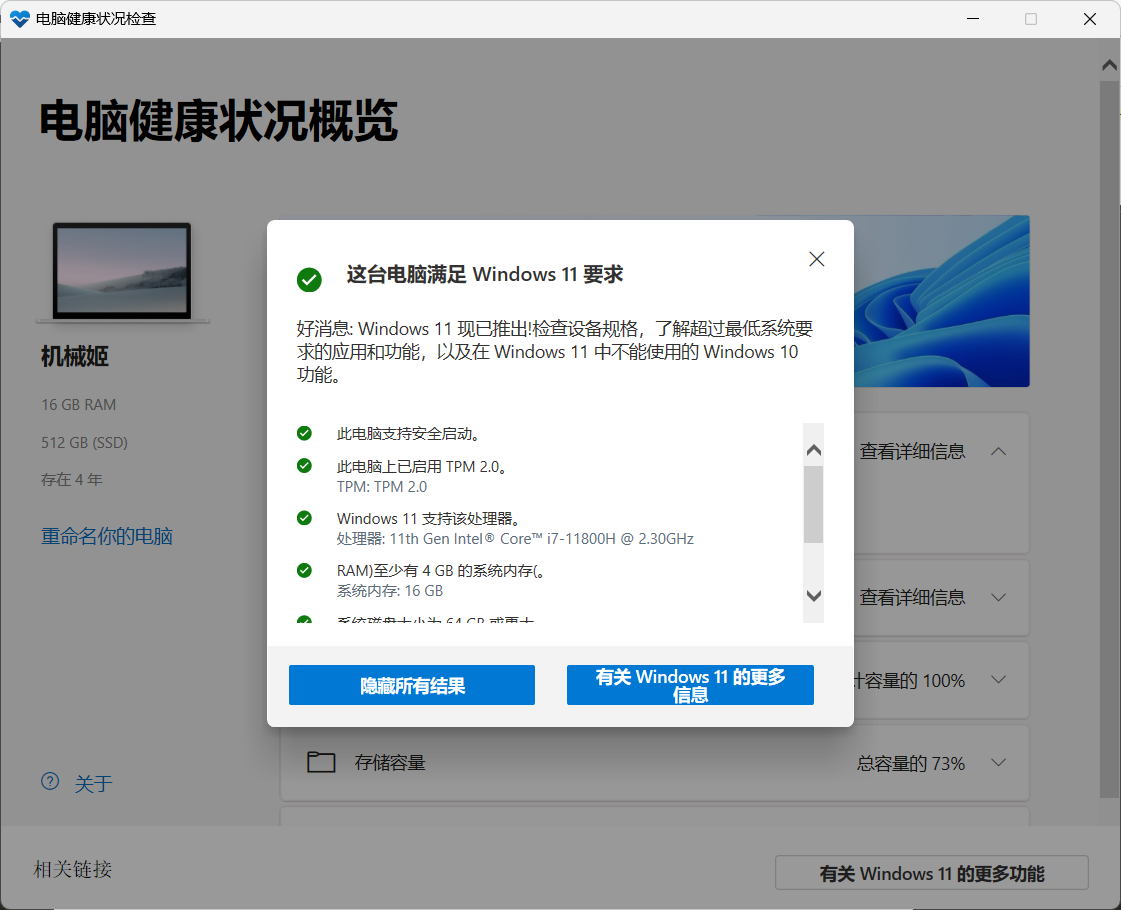Click the checkmark beside the RAM requirement result

pyautogui.click(x=304, y=570)
